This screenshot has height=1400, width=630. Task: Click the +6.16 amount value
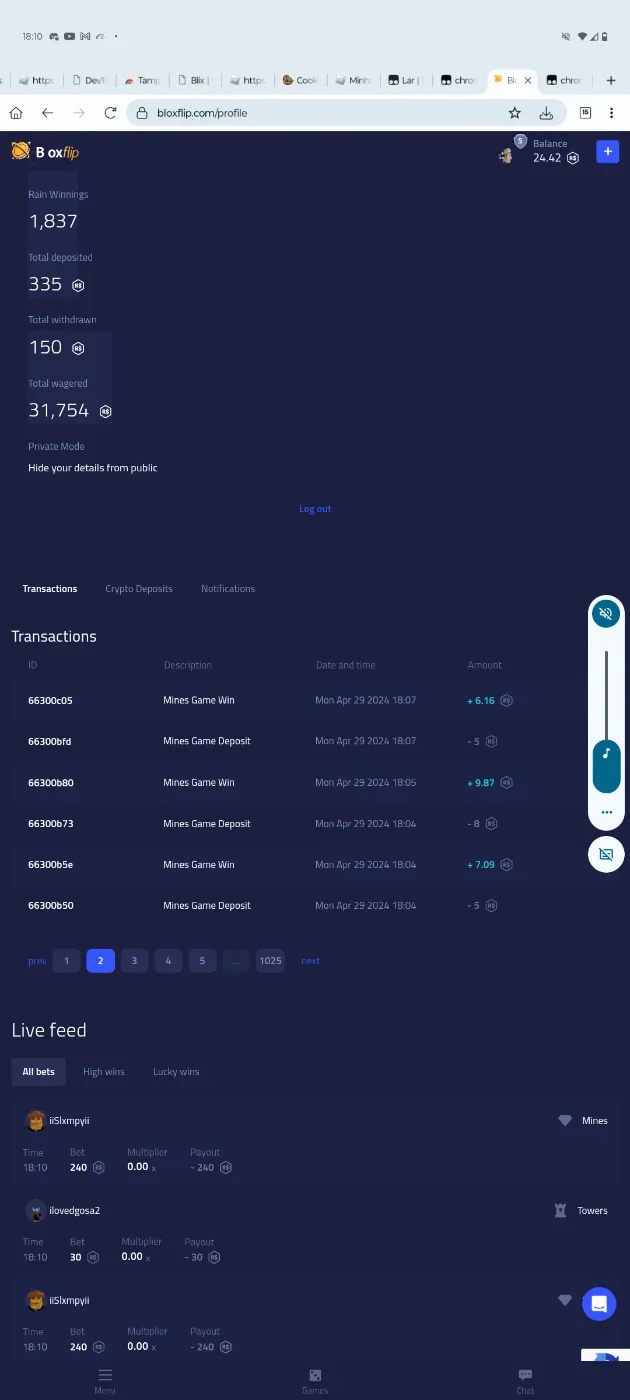pos(481,701)
